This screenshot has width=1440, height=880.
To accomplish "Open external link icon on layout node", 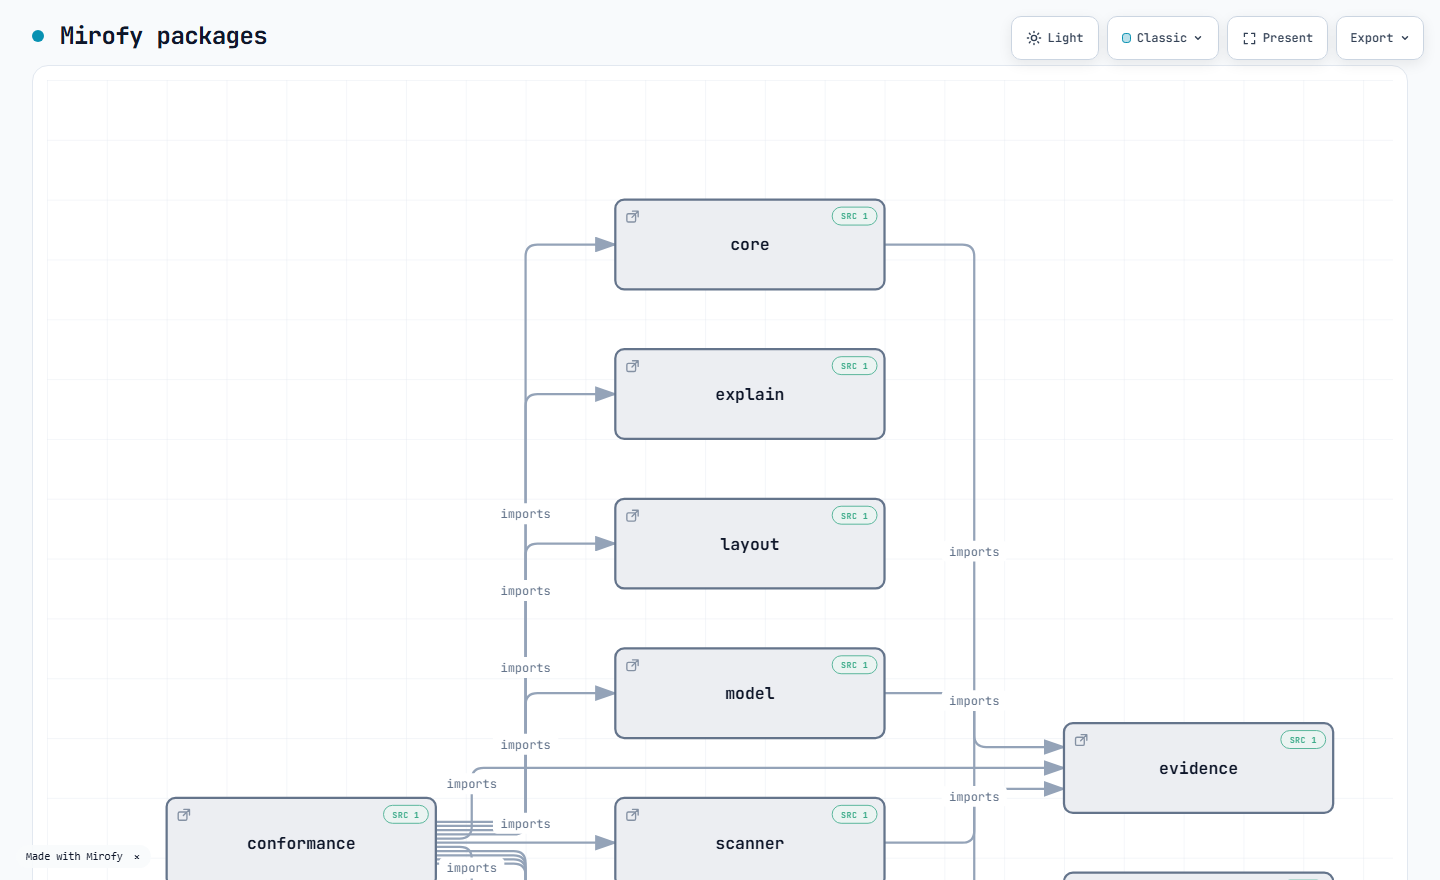I will [633, 516].
